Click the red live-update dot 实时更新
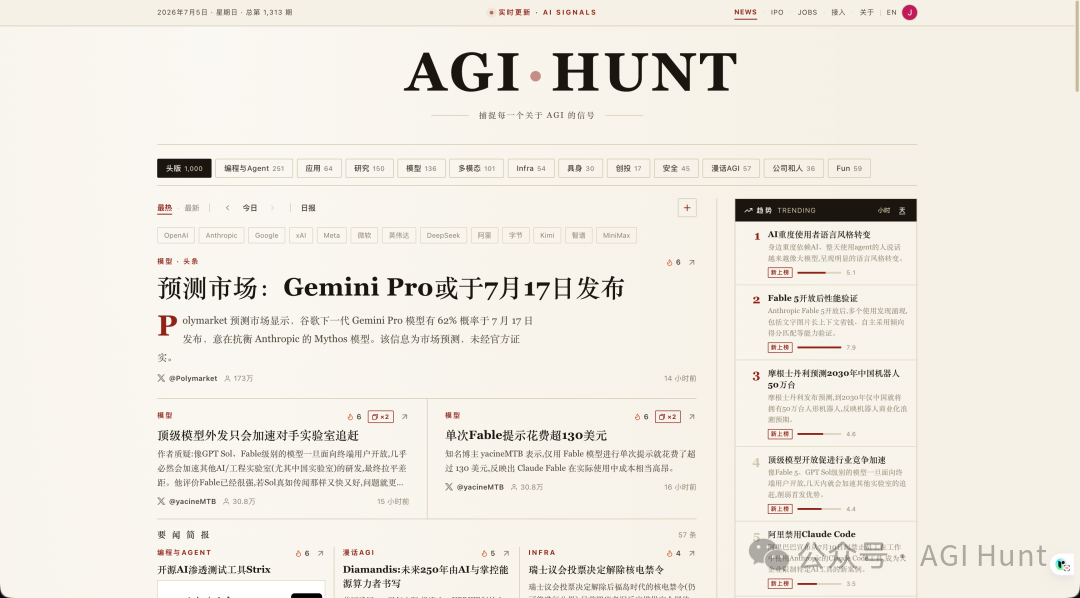The image size is (1080, 598). click(x=491, y=12)
